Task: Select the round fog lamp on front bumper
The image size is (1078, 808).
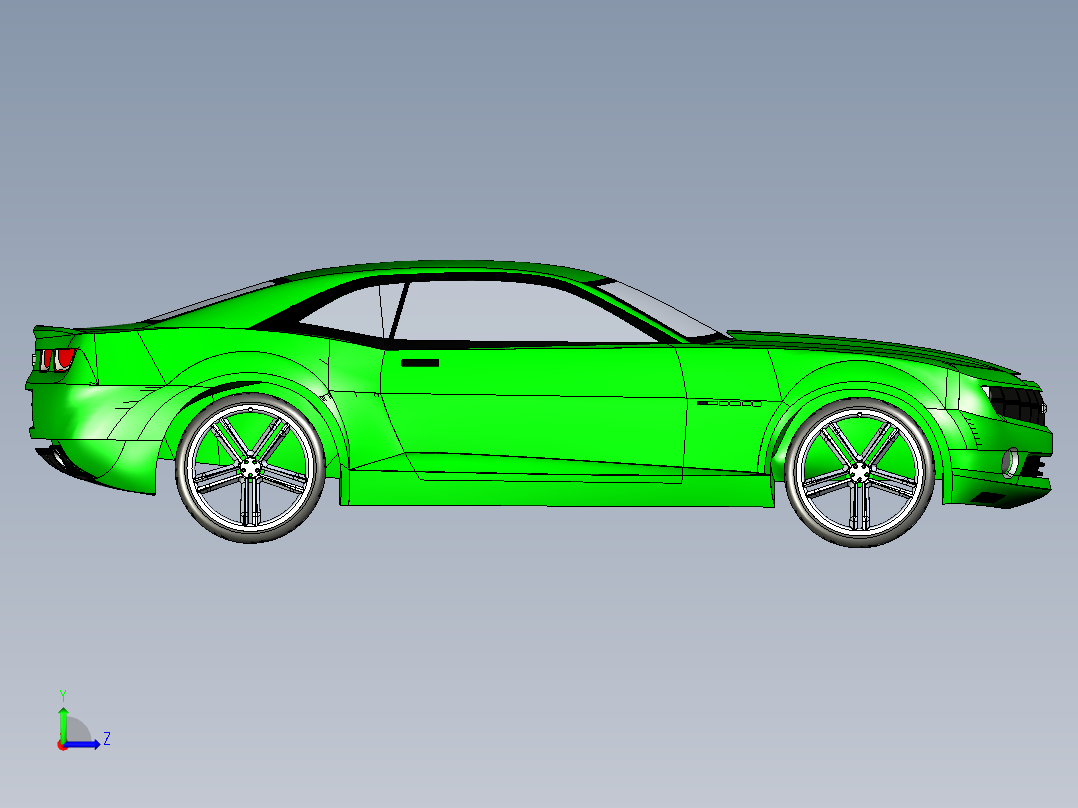Action: [1010, 462]
